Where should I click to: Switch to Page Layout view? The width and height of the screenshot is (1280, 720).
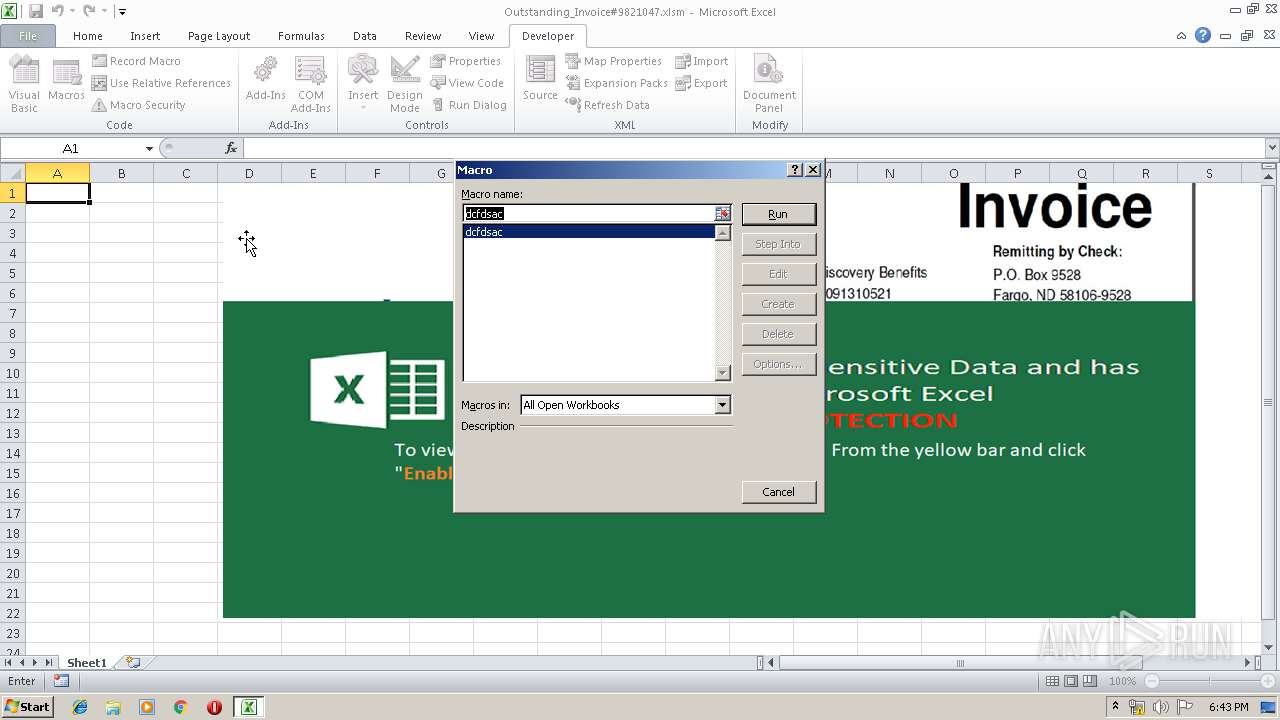(x=1071, y=681)
